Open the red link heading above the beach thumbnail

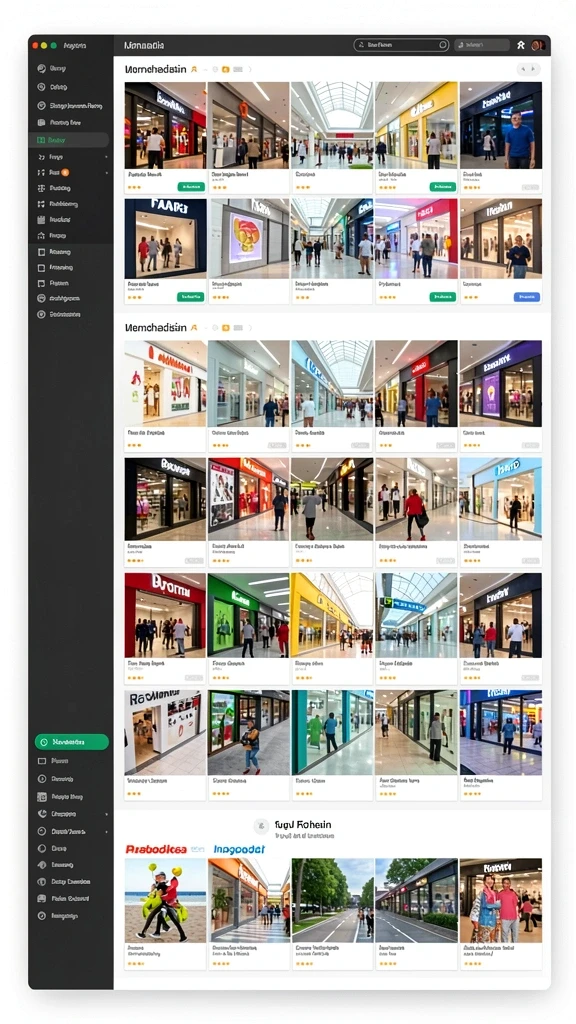156,849
